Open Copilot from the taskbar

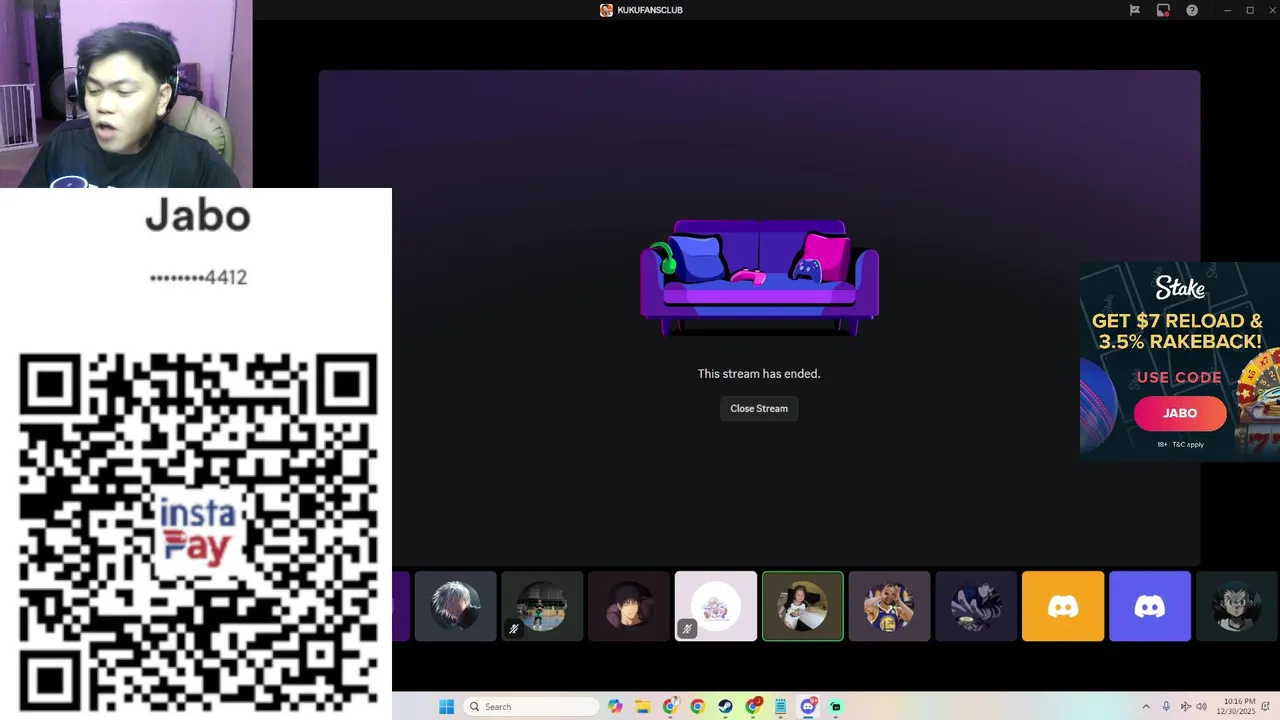(615, 707)
